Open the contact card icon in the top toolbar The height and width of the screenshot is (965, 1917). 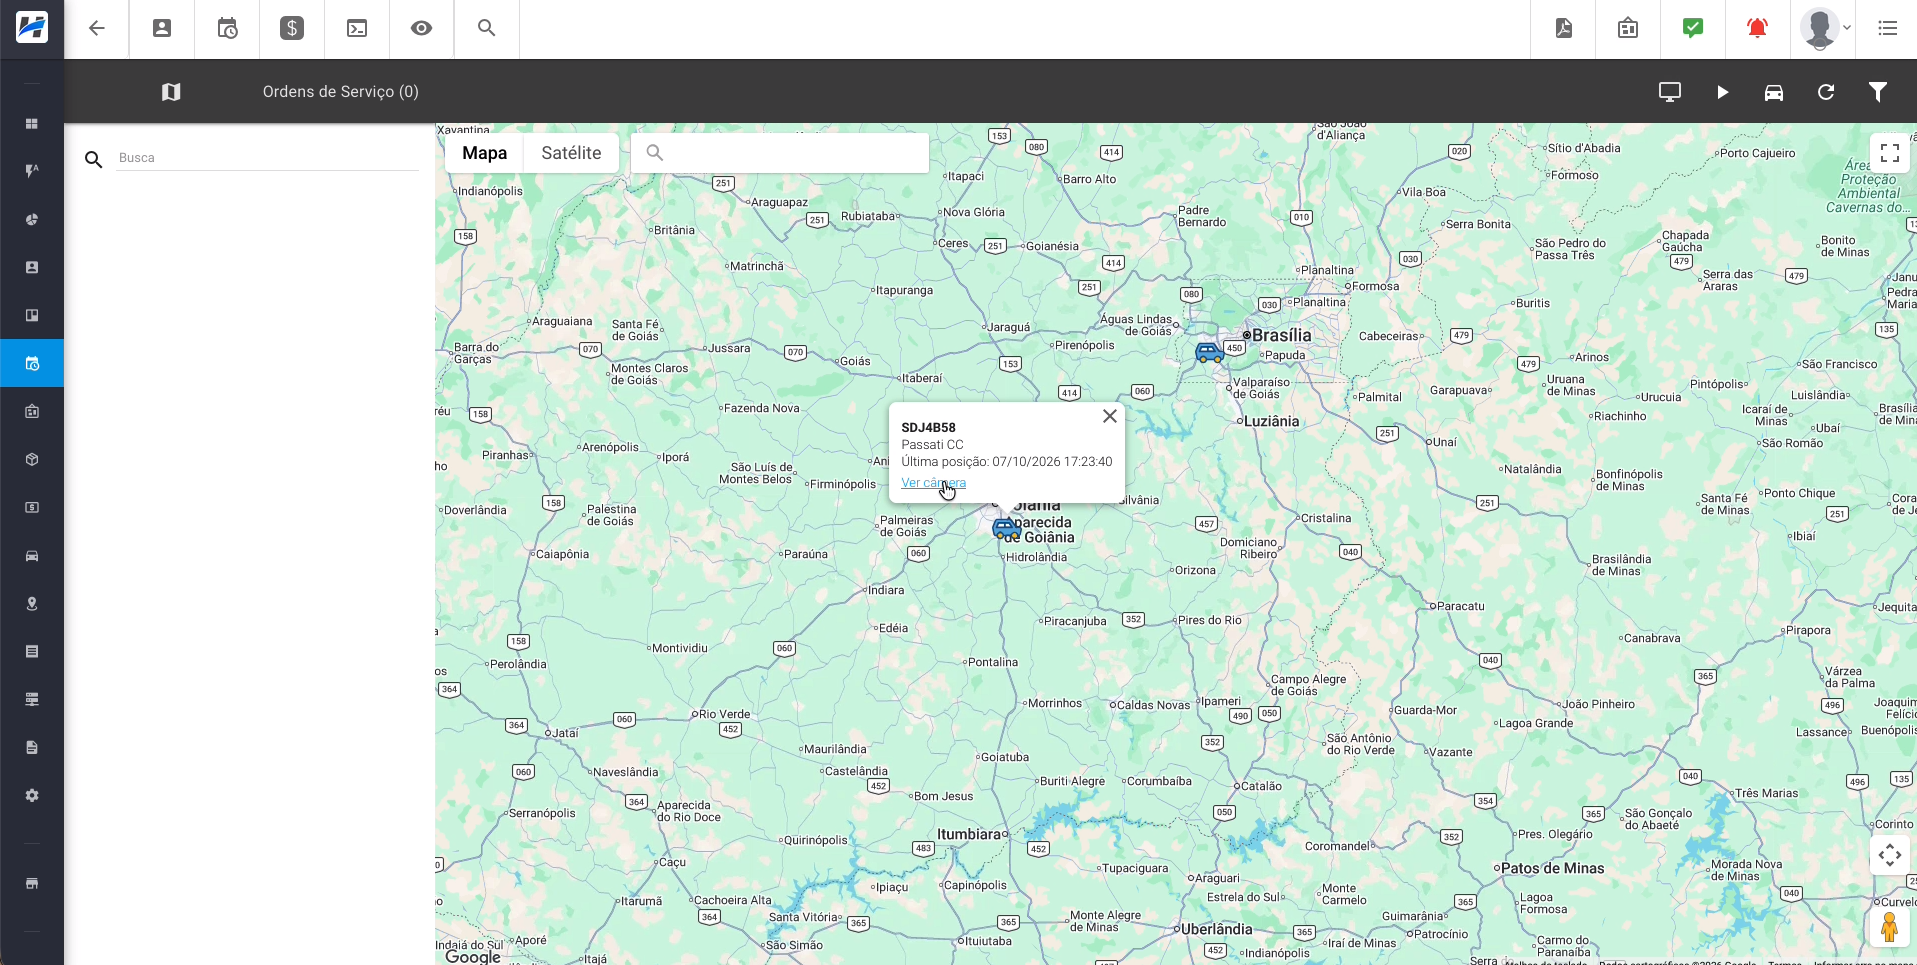pos(162,28)
